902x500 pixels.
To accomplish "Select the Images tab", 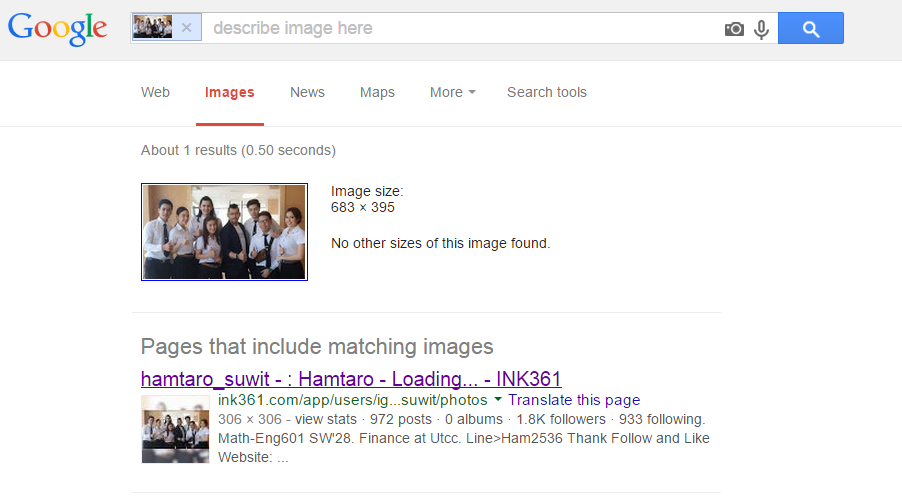I will point(230,92).
